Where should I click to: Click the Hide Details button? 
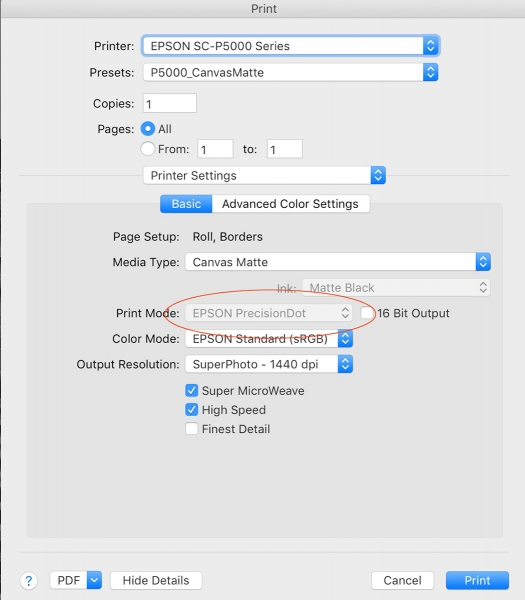pyautogui.click(x=156, y=580)
